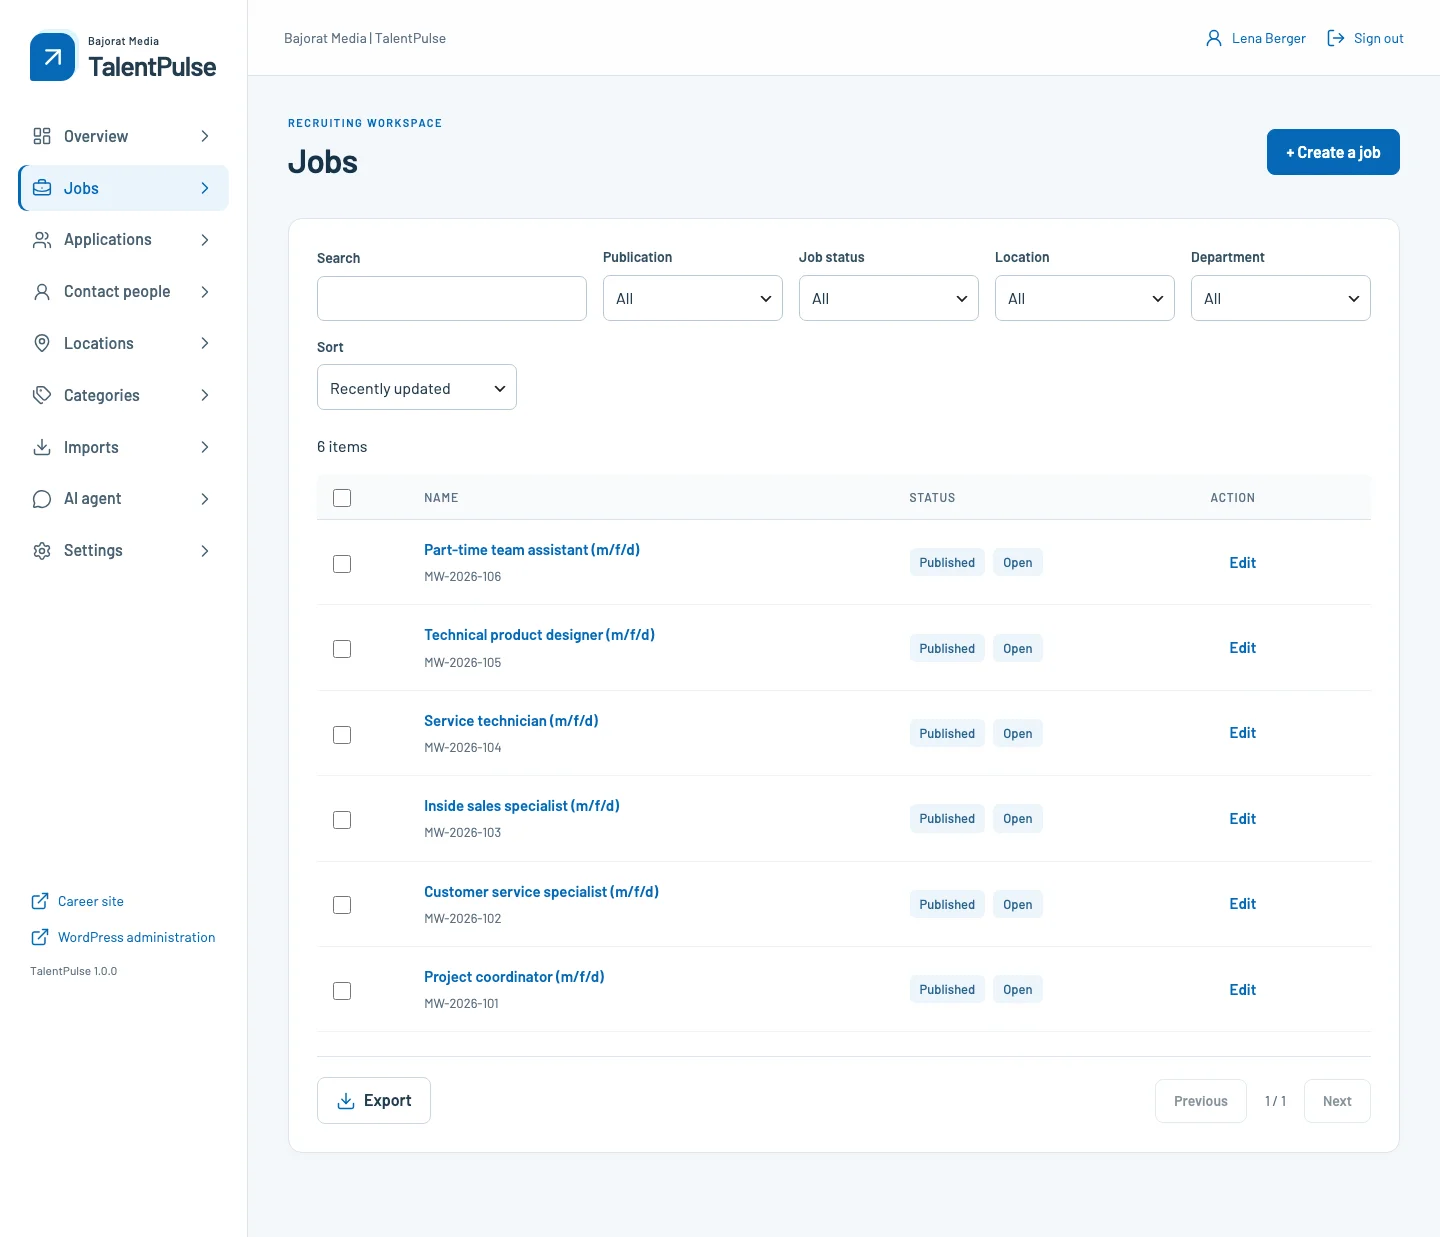Click the TalentPulse arrow logo icon
Image resolution: width=1440 pixels, height=1237 pixels.
point(53,57)
